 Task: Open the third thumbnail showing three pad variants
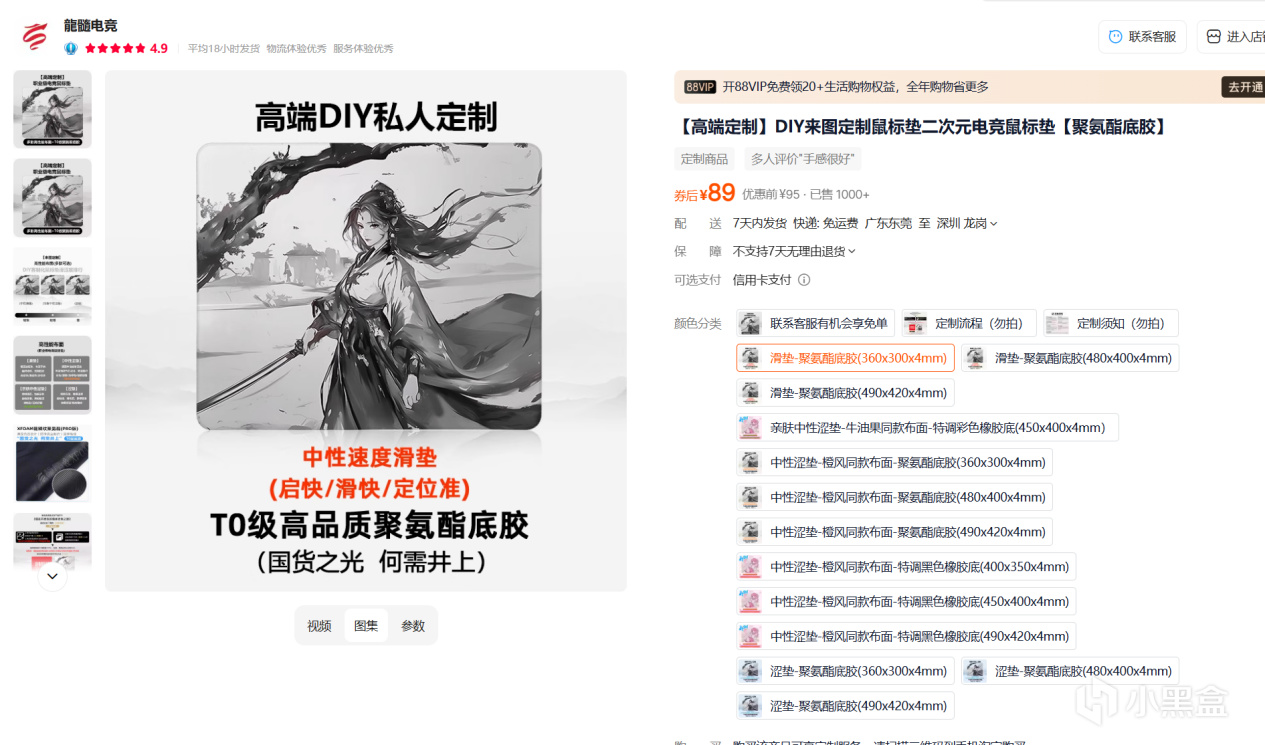52,286
